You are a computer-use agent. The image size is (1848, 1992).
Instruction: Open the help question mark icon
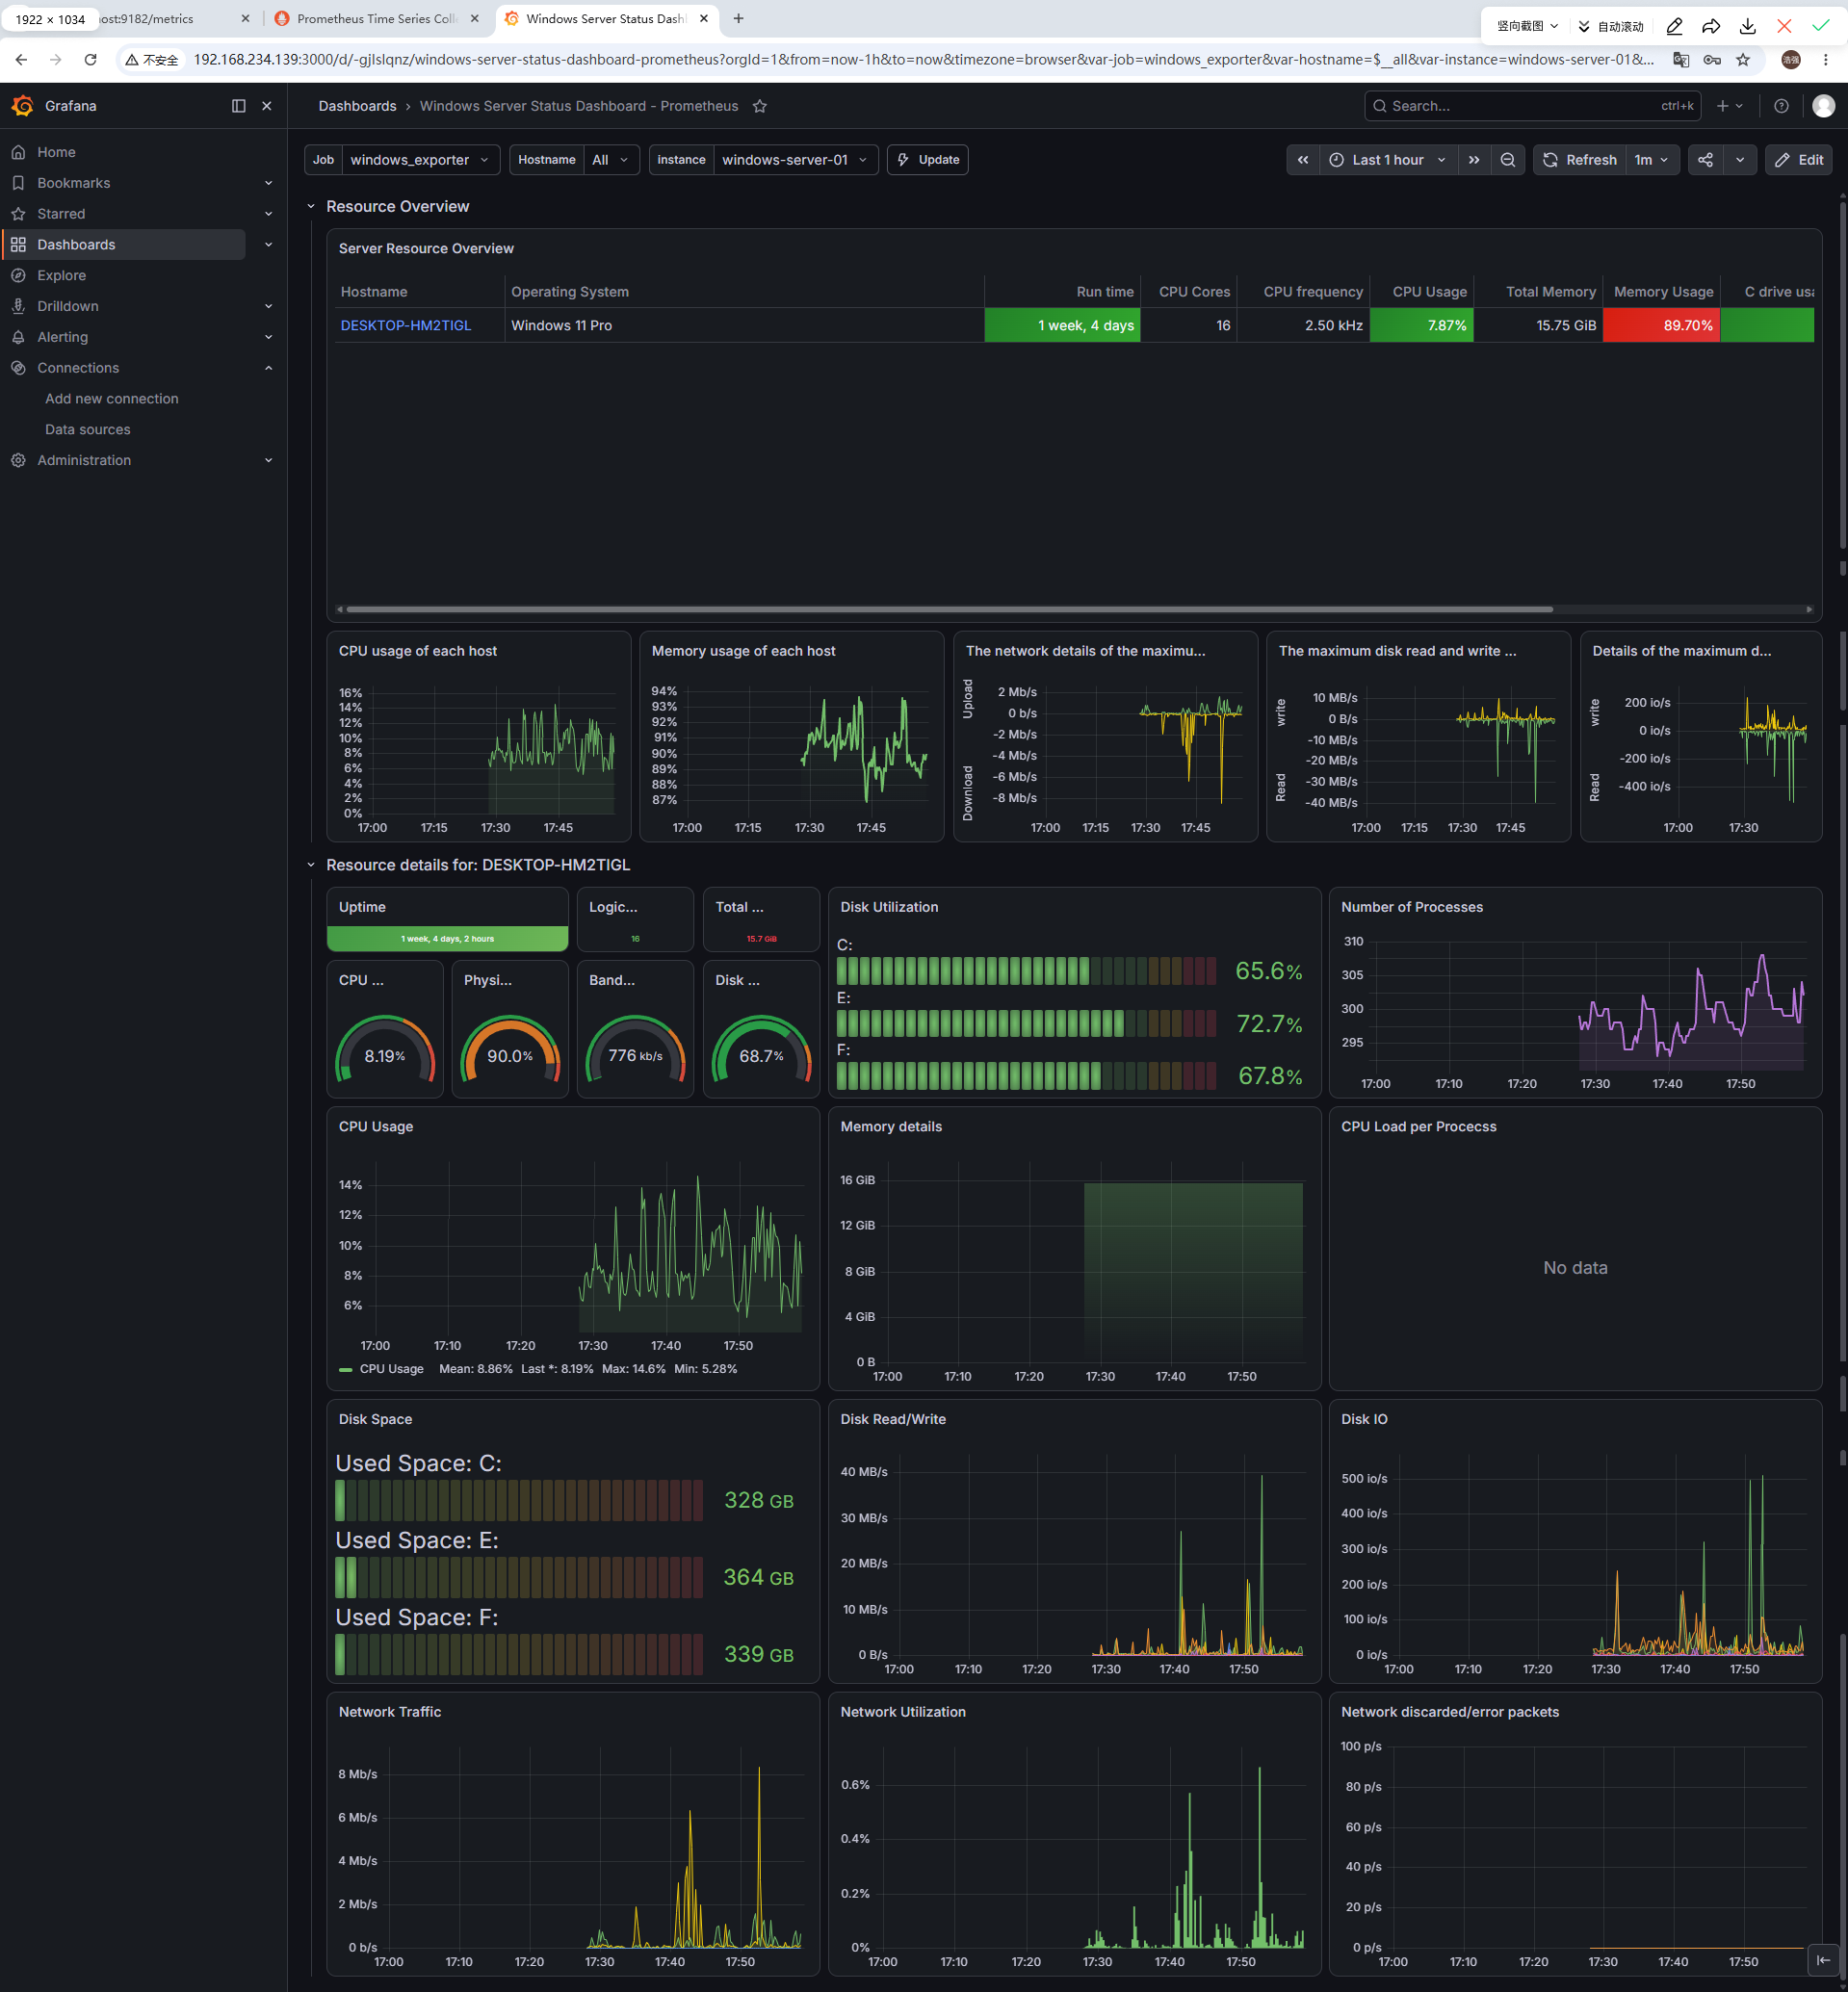pyautogui.click(x=1781, y=106)
